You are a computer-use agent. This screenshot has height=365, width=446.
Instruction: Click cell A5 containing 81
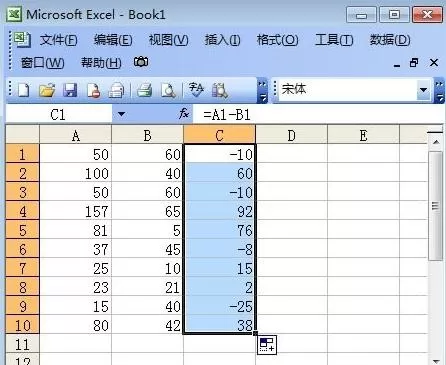76,230
